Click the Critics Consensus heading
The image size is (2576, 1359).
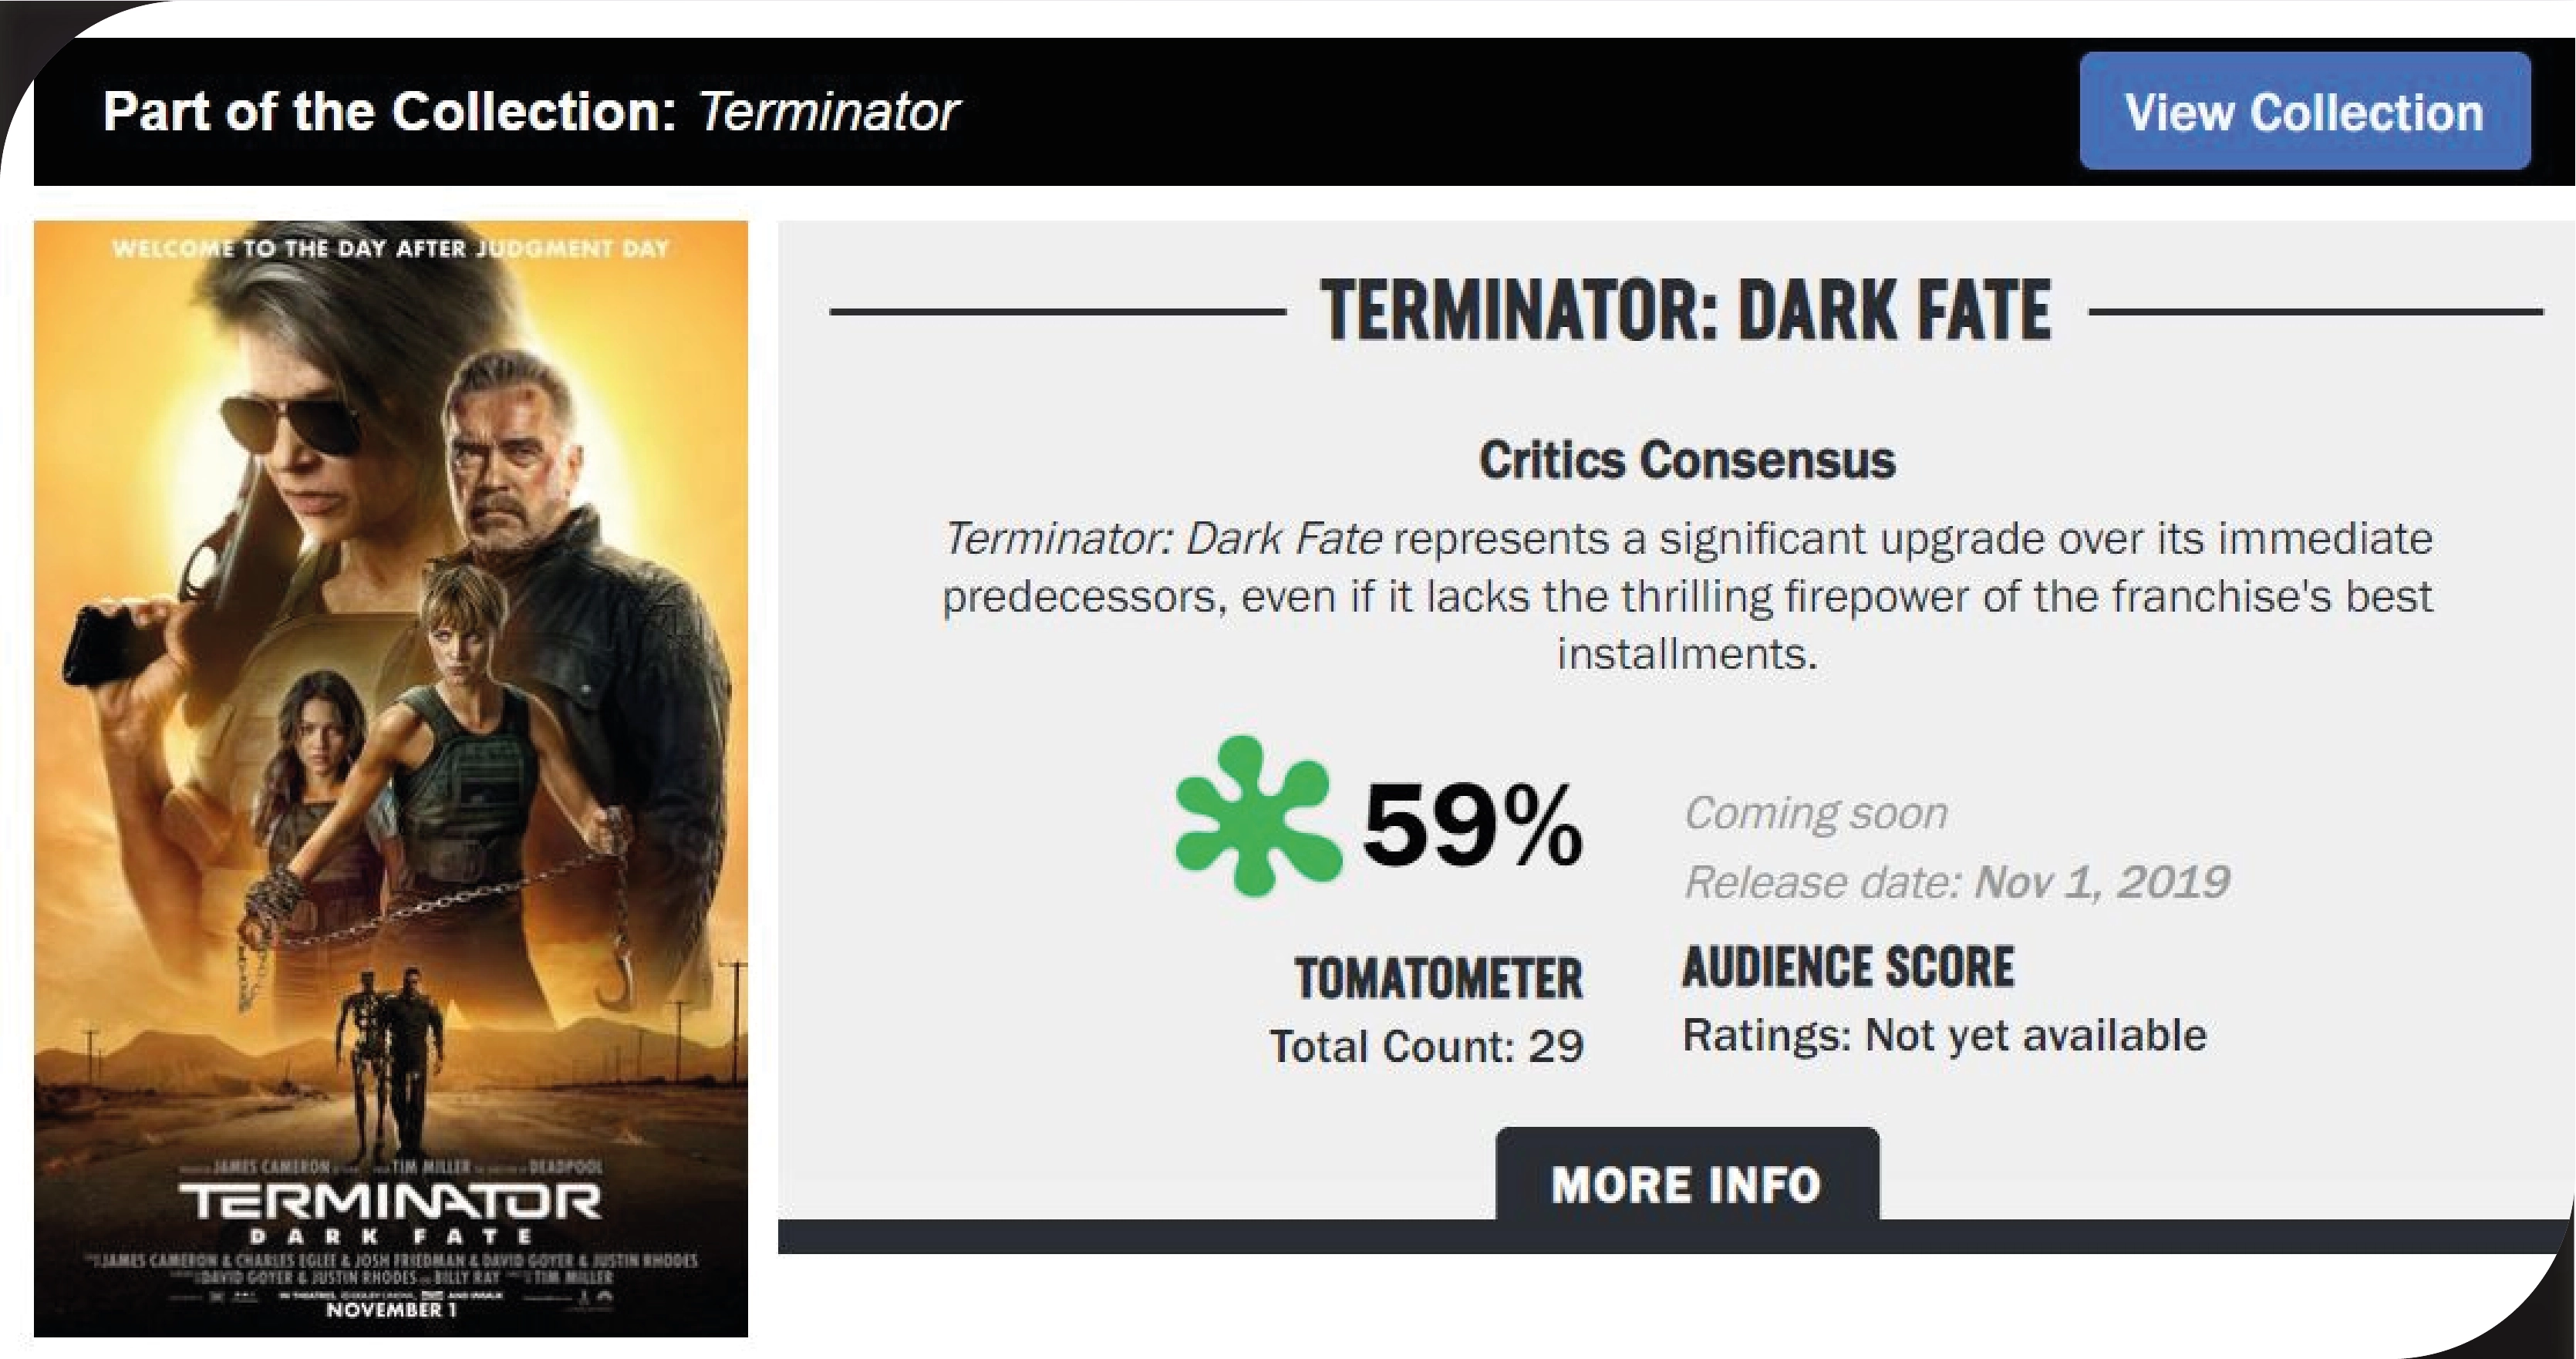(1686, 460)
